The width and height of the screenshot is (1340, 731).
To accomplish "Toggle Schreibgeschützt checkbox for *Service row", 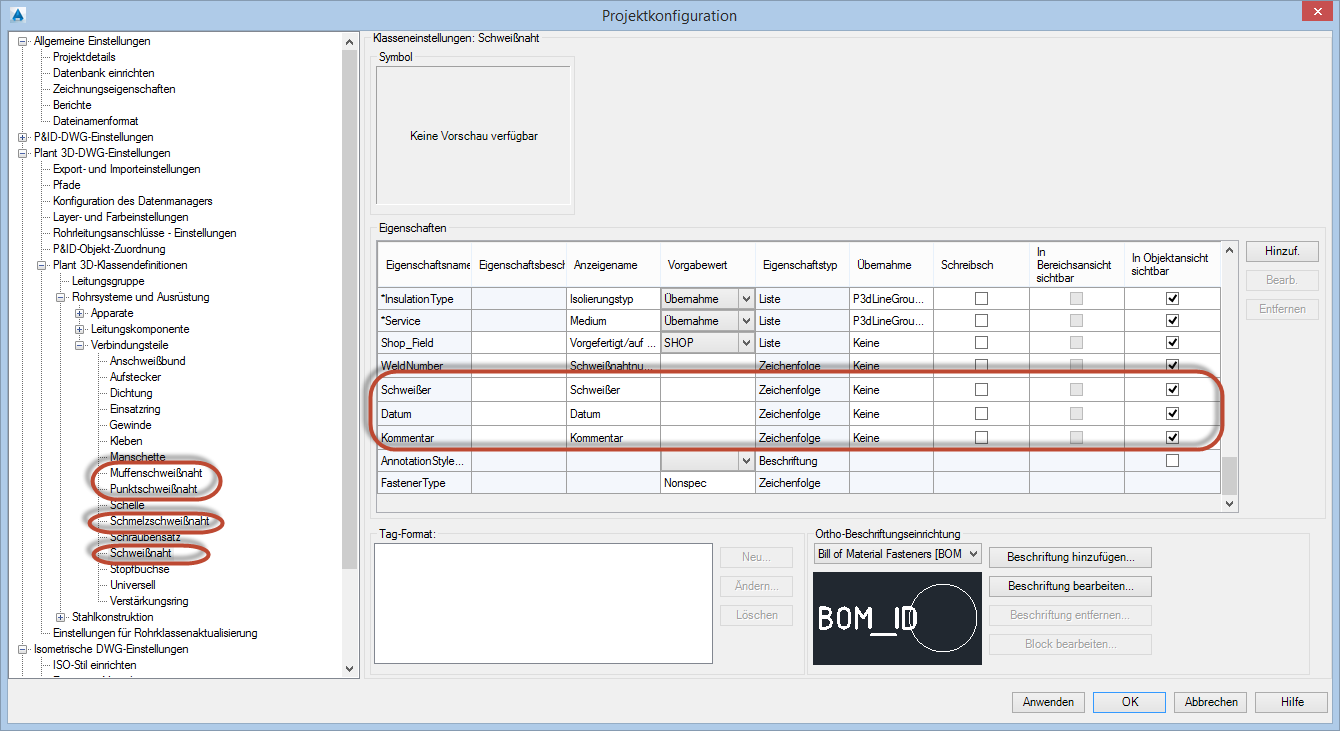I will pyautogui.click(x=981, y=321).
